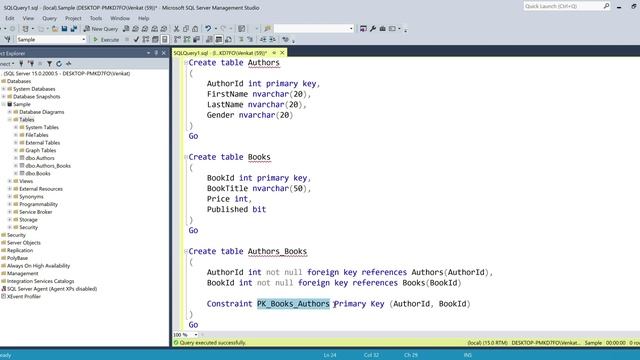Toggle Include Live Query Statistics

click(187, 40)
